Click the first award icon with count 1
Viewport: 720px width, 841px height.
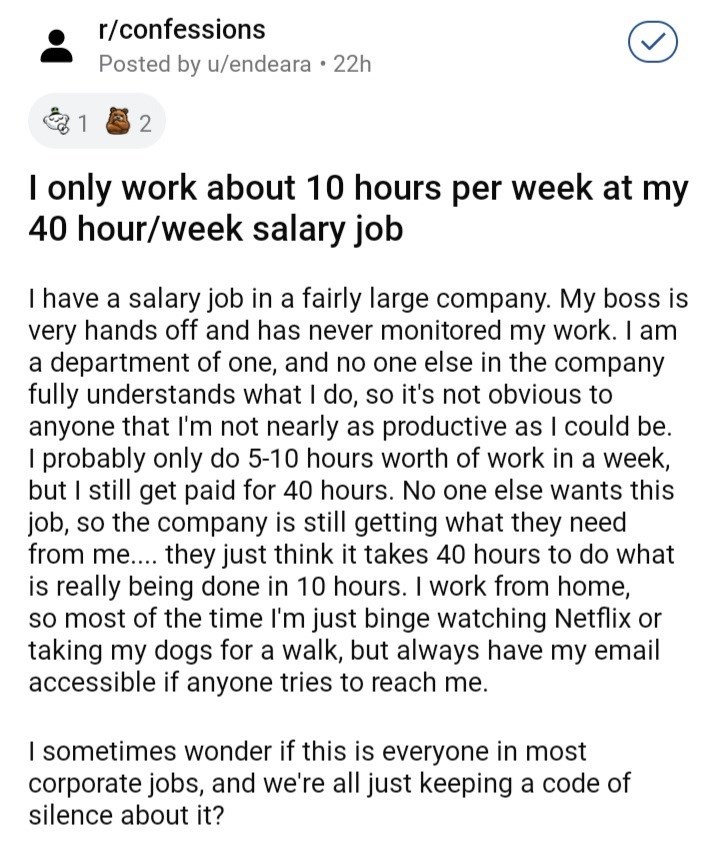57,121
